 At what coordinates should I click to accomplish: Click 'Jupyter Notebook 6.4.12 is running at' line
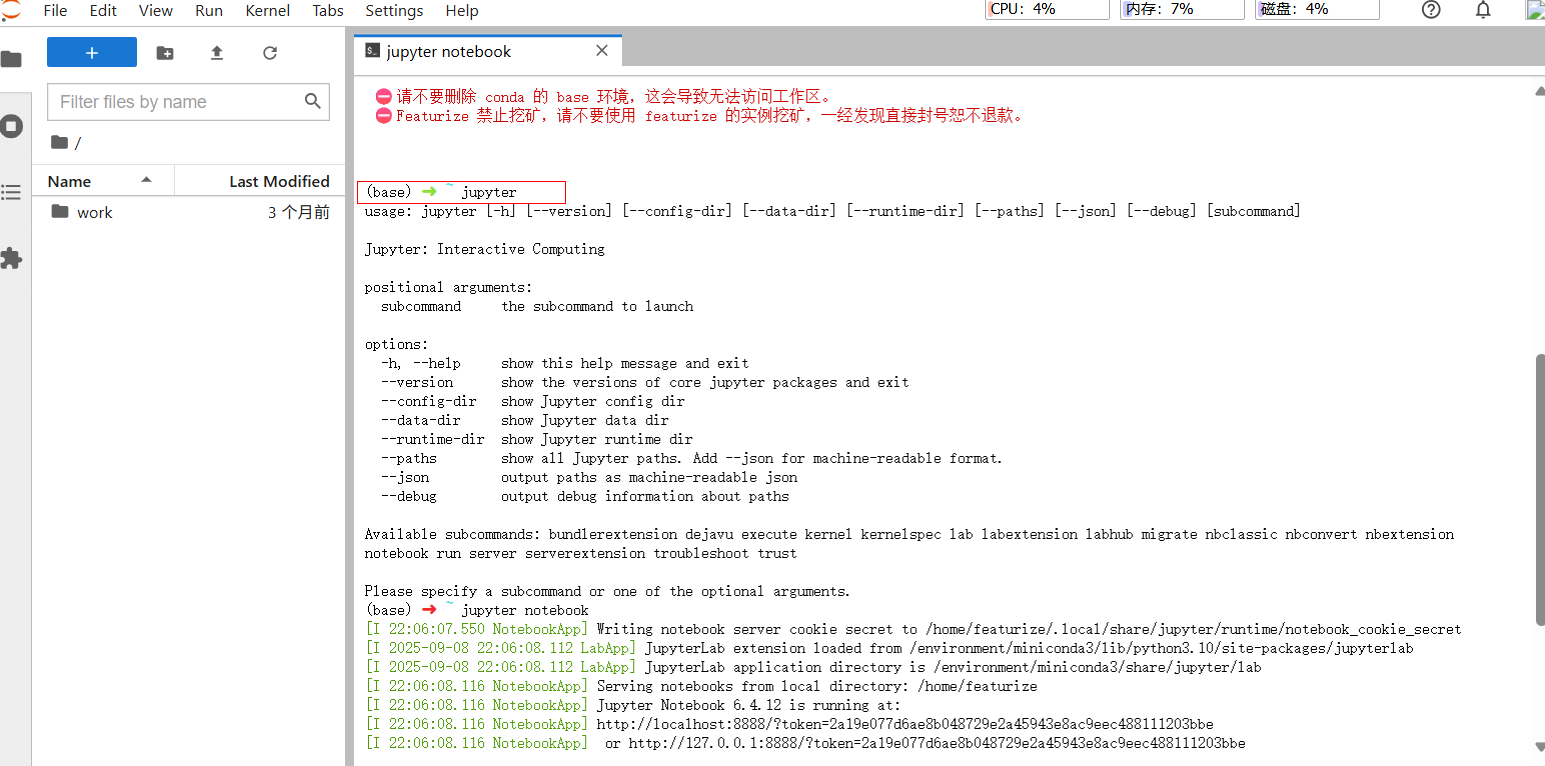[x=633, y=705]
